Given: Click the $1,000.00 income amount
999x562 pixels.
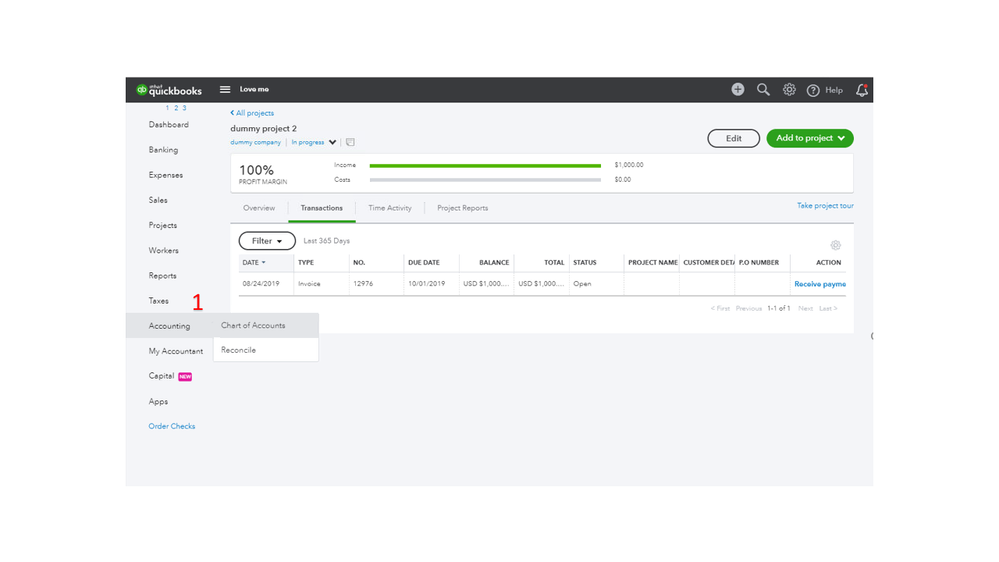Looking at the screenshot, I should coord(629,165).
